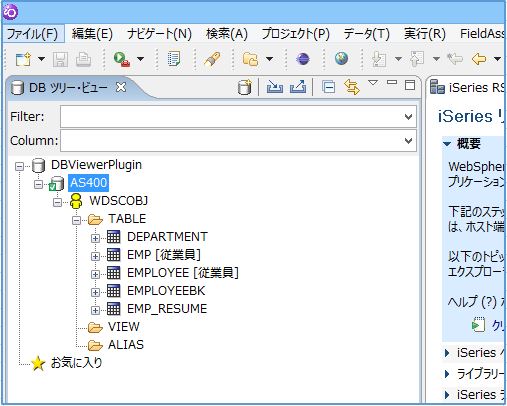Image resolution: width=507 pixels, height=406 pixels.
Task: Toggle Link with Editor arrows icon
Action: click(x=352, y=87)
